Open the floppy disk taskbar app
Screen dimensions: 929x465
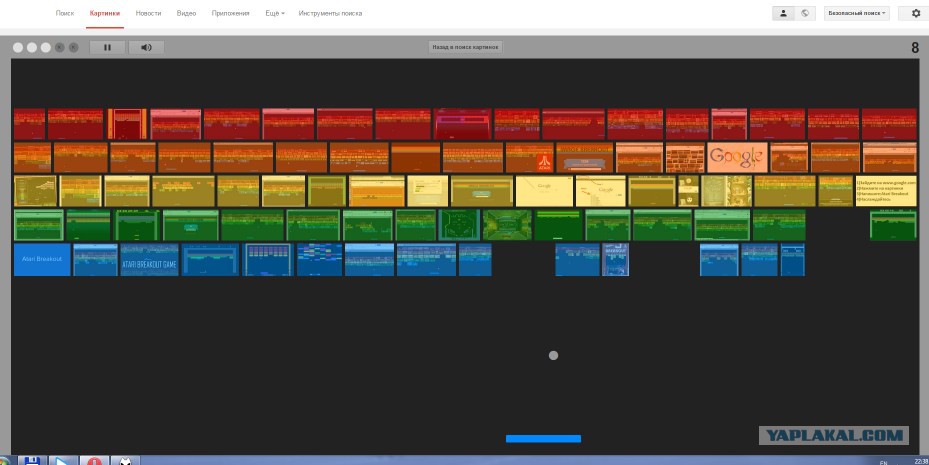[32, 460]
